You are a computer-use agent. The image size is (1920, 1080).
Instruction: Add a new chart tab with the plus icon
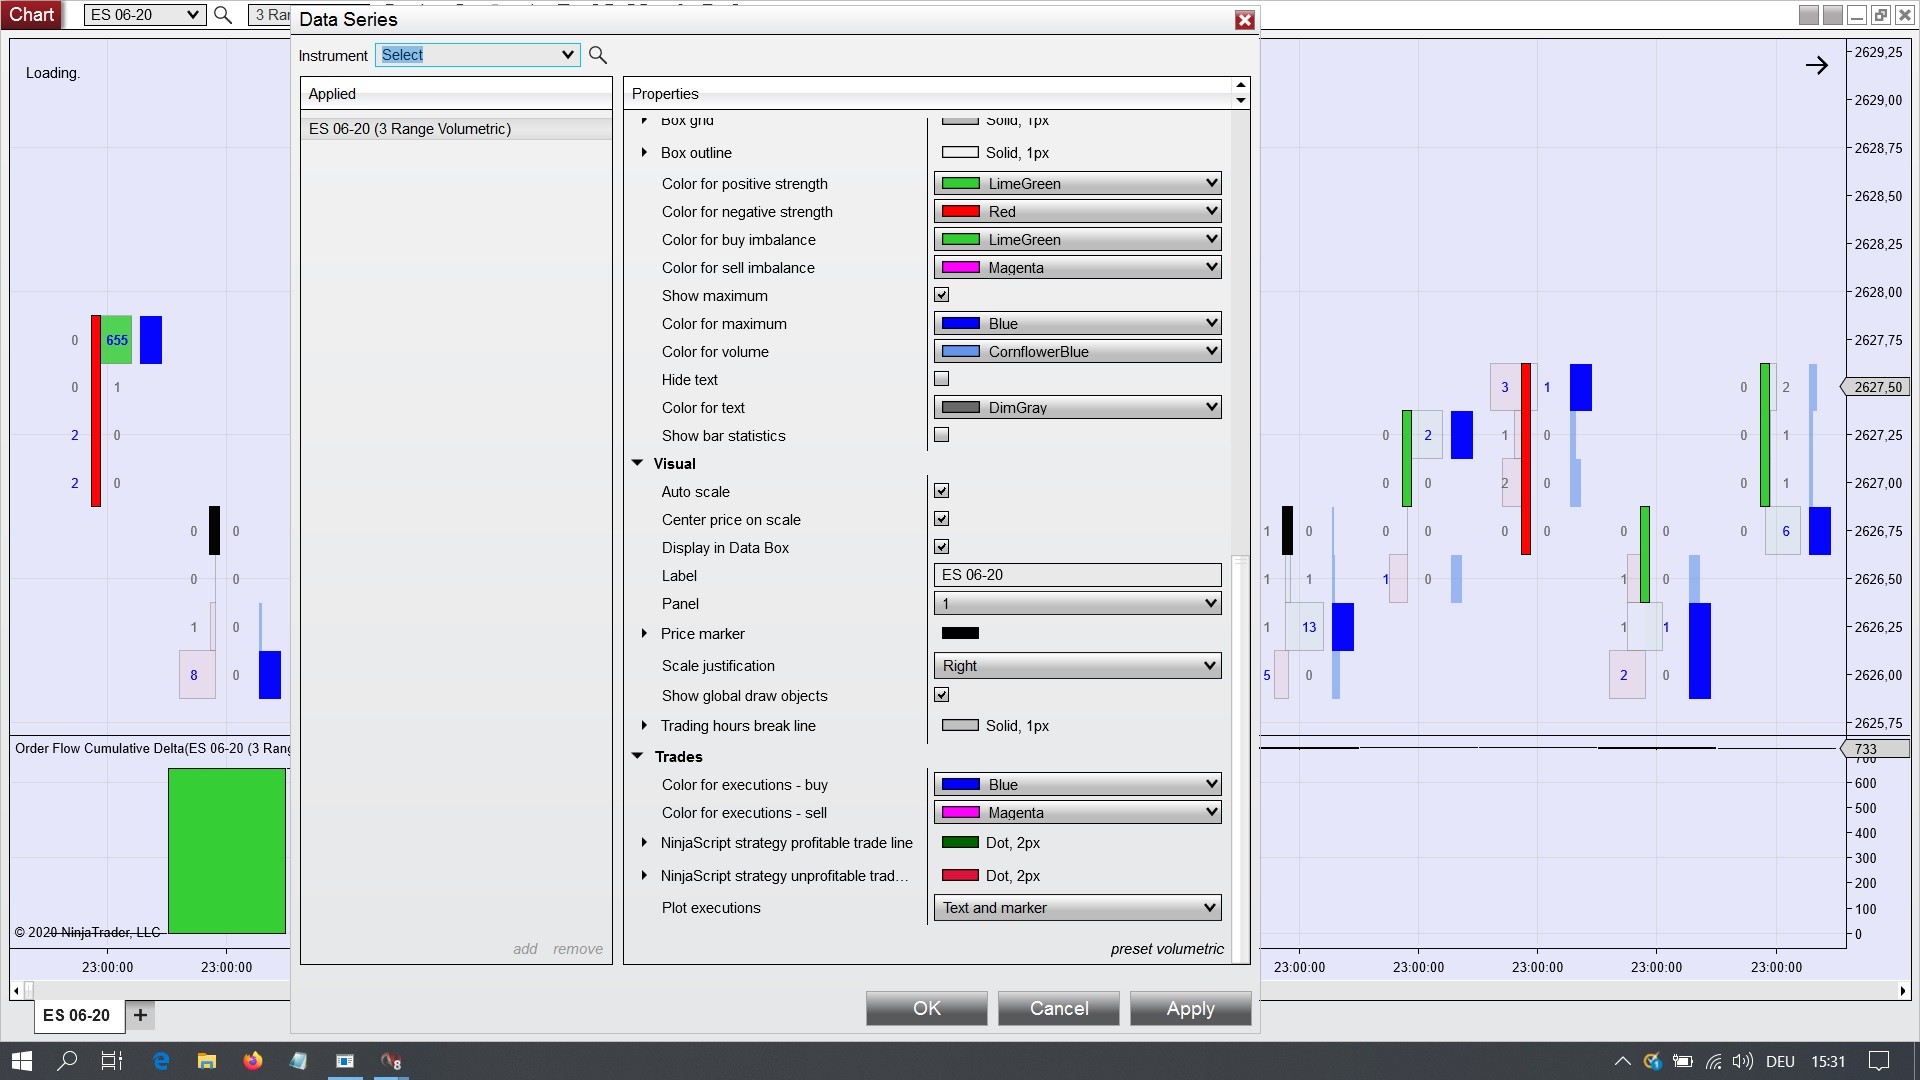coord(140,1015)
